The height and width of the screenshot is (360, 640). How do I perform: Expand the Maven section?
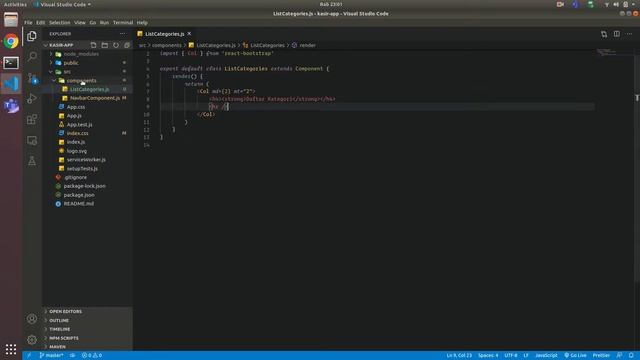(x=87, y=347)
